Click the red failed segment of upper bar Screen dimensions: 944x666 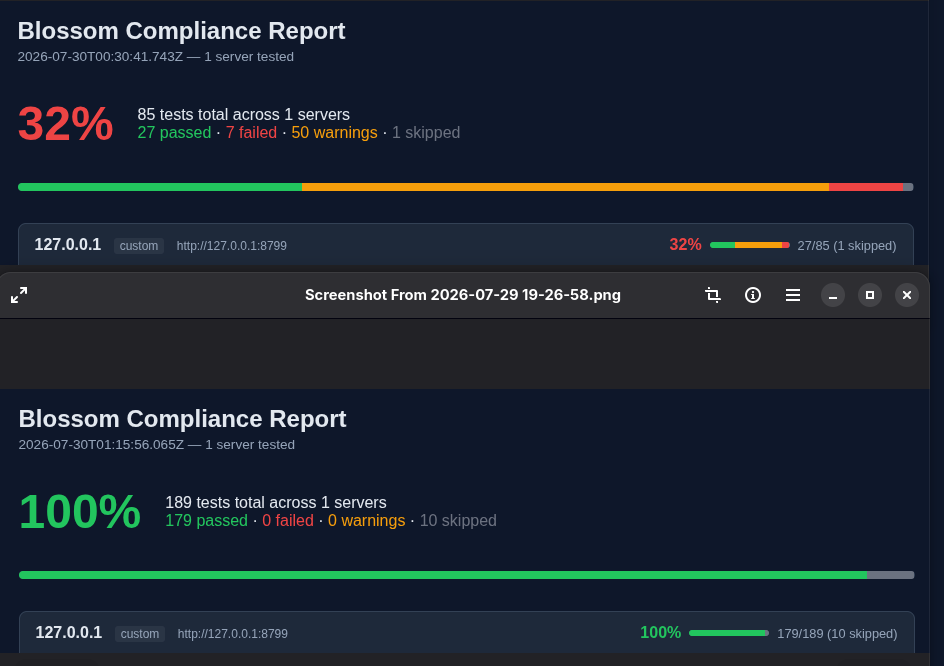coord(866,187)
